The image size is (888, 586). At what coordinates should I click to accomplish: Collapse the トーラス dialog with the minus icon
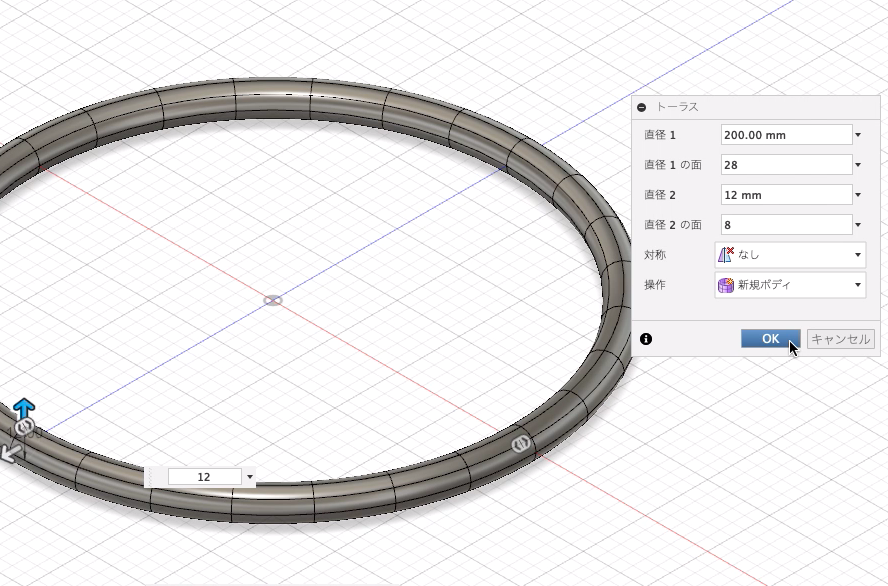[642, 107]
